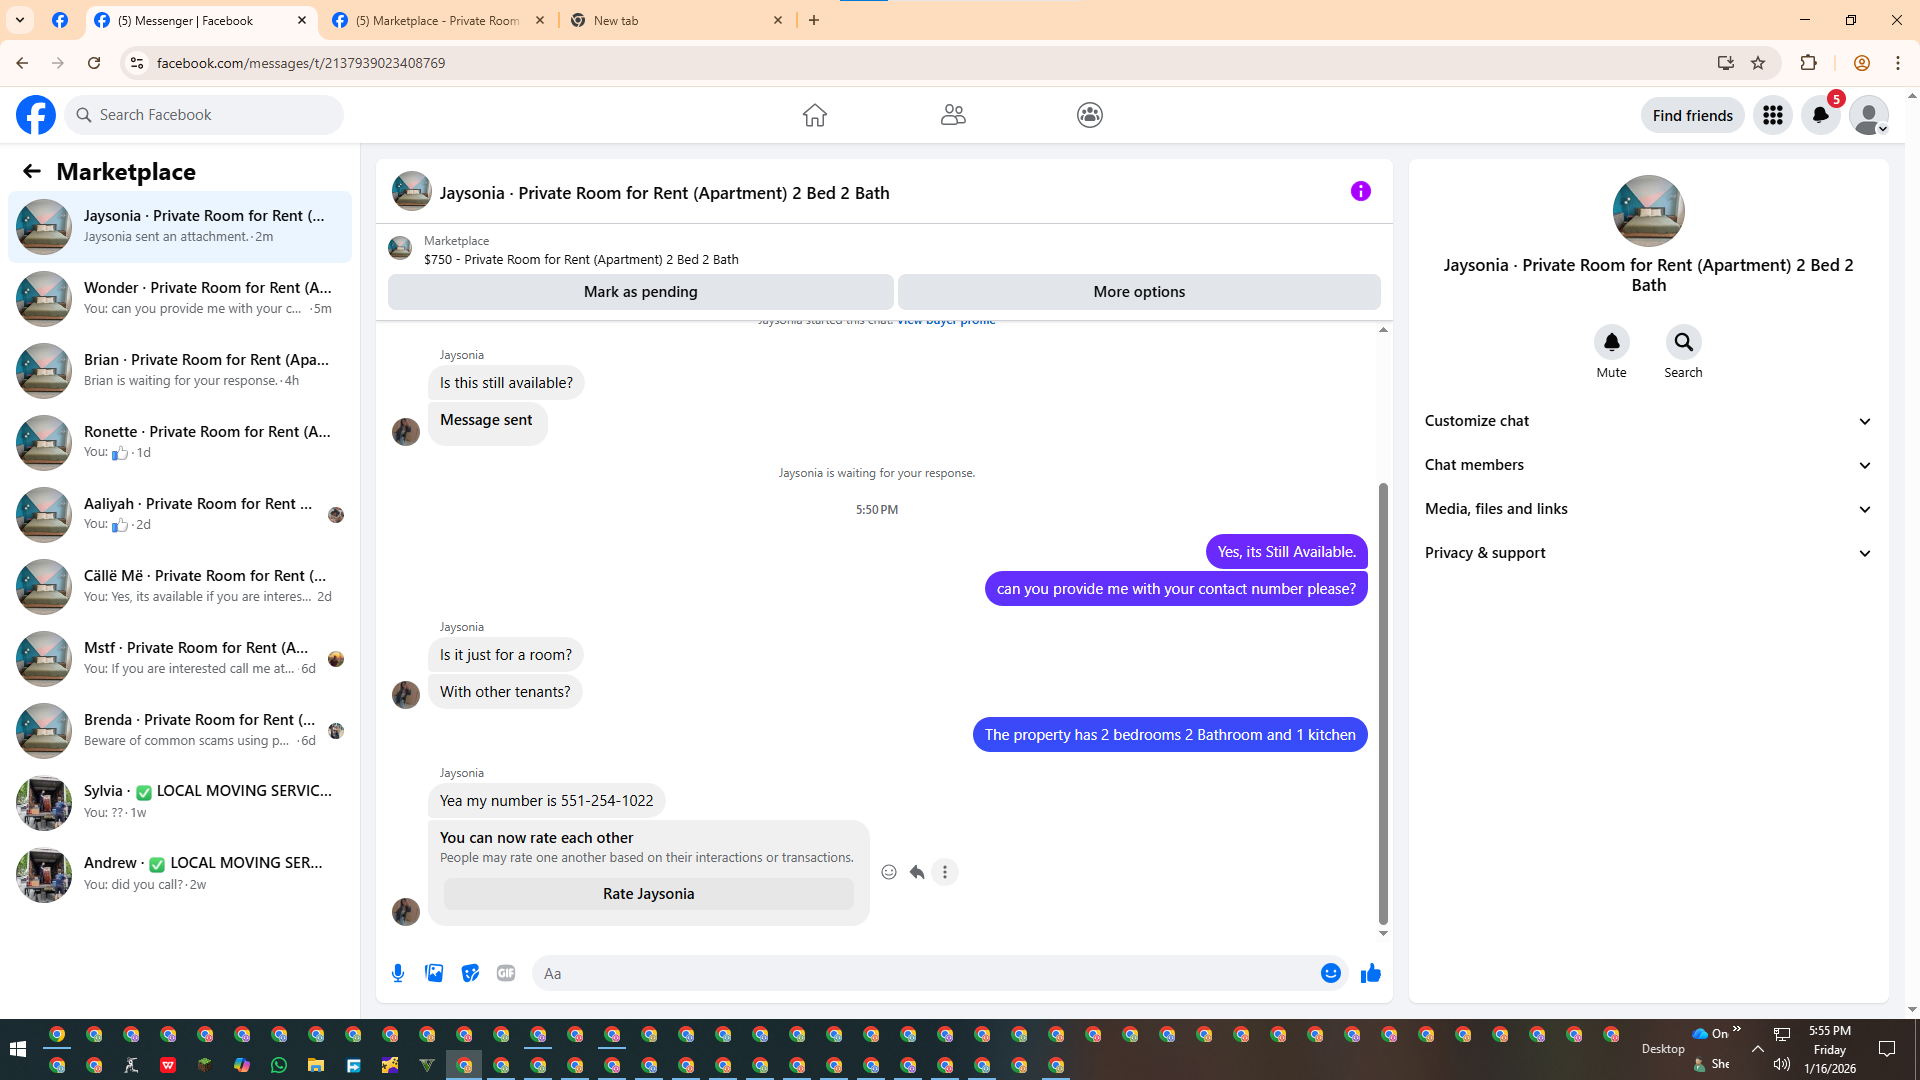Mute this conversation with bell icon
This screenshot has width=1920, height=1080.
[1611, 343]
